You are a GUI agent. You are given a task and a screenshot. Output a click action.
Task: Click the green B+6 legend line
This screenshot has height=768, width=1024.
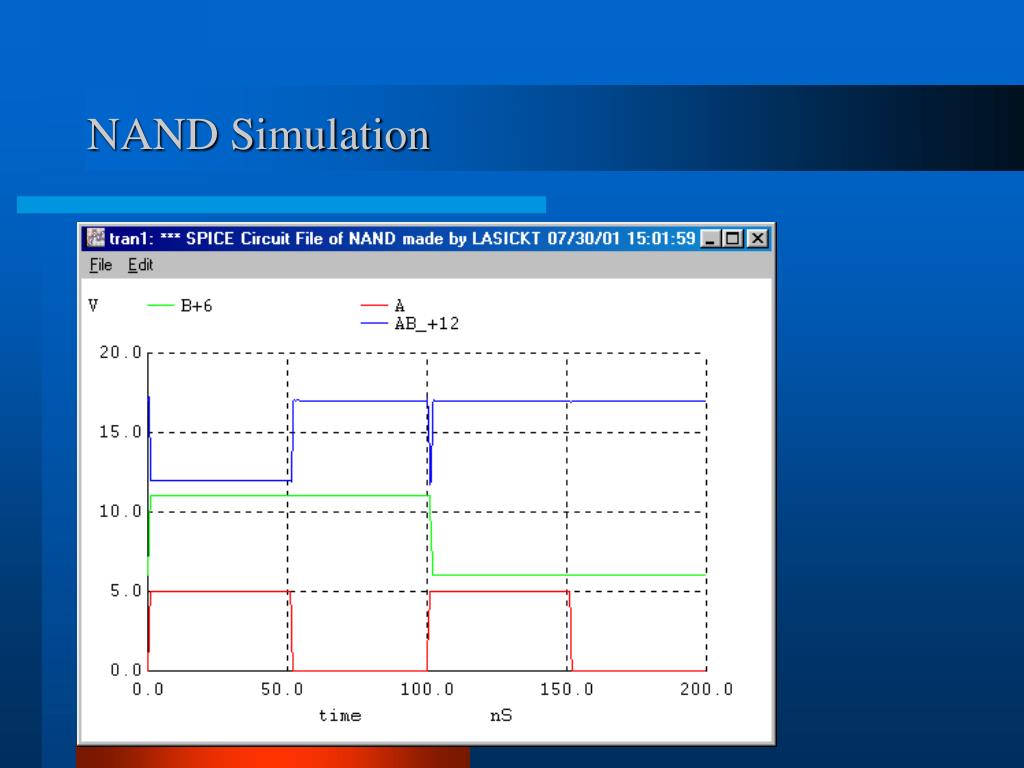(161, 306)
